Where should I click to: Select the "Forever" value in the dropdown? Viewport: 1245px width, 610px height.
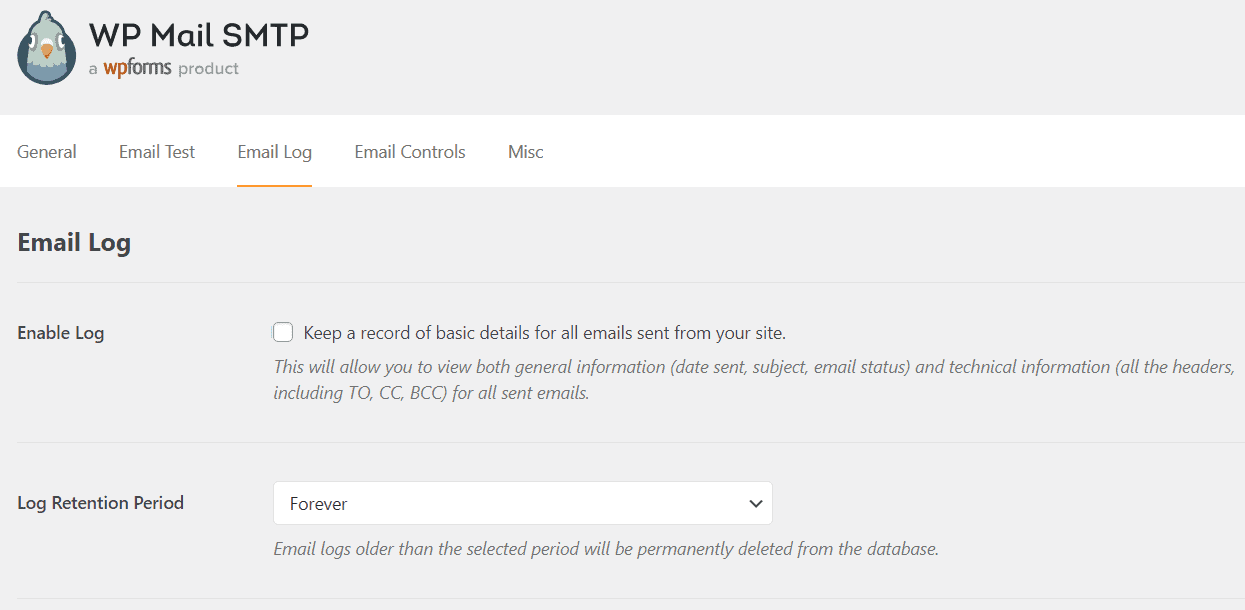tap(319, 504)
